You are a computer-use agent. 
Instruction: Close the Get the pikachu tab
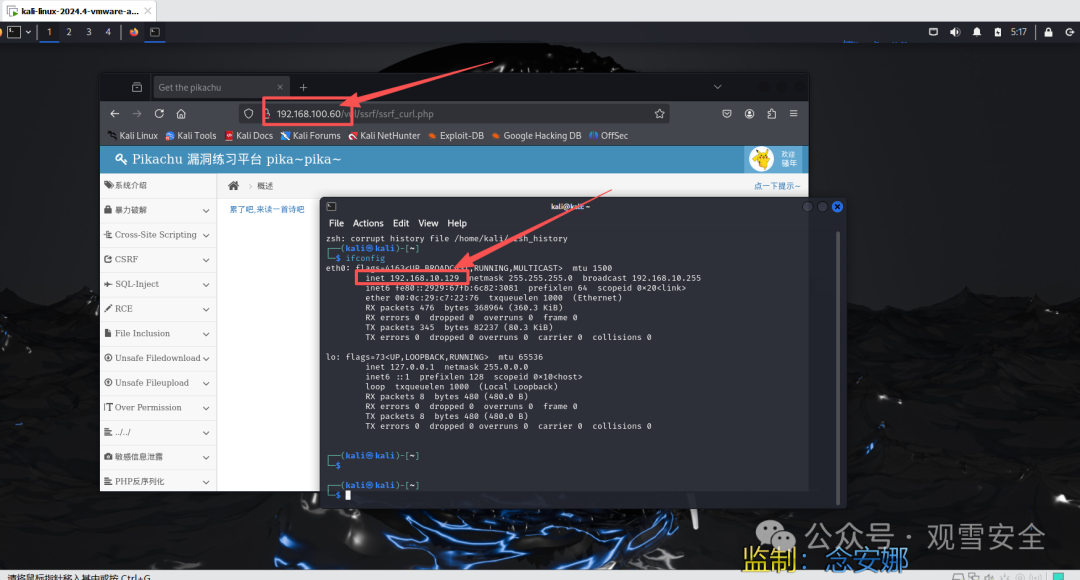280,87
